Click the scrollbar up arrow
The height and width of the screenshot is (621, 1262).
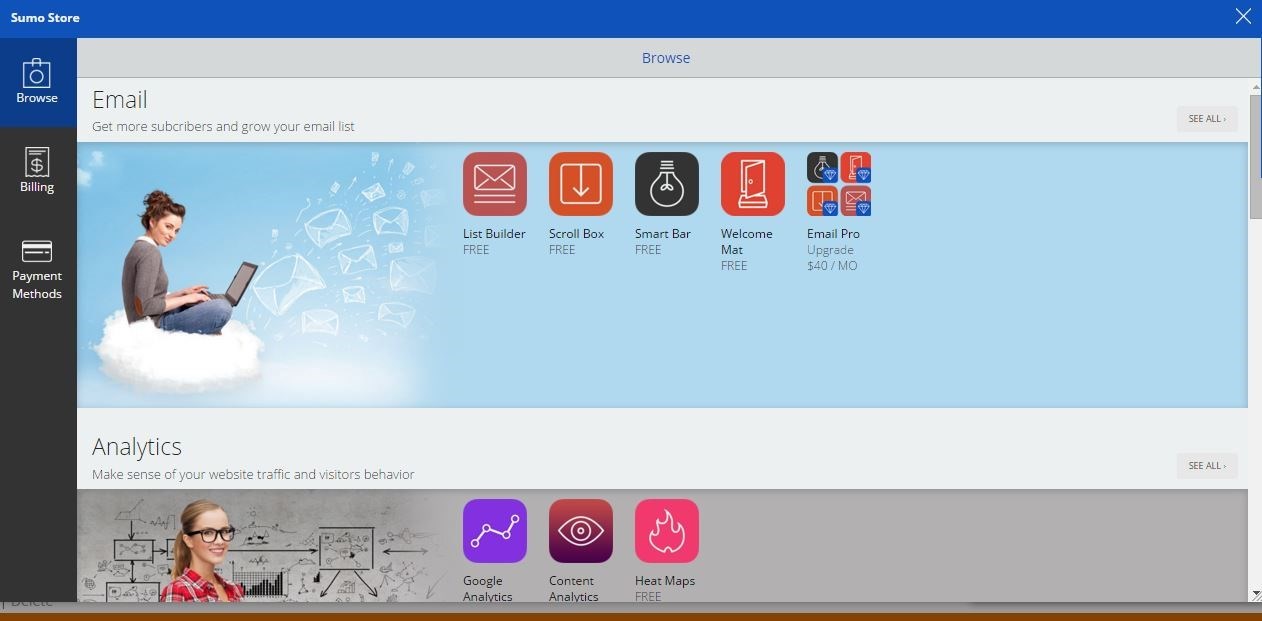[x=1256, y=85]
